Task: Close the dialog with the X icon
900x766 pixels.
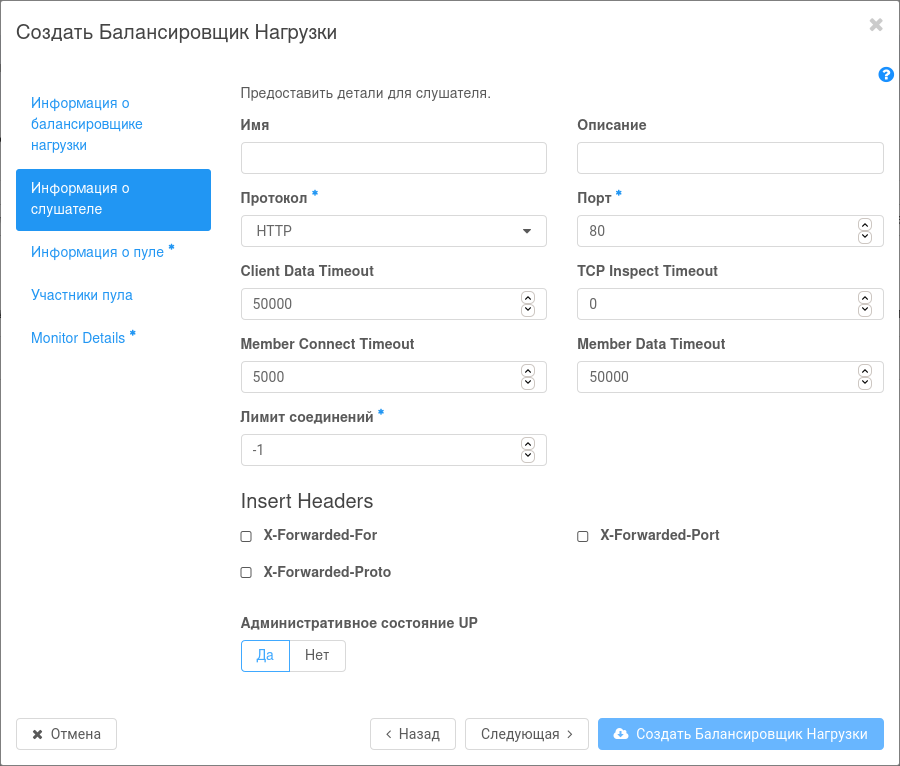Action: [876, 25]
